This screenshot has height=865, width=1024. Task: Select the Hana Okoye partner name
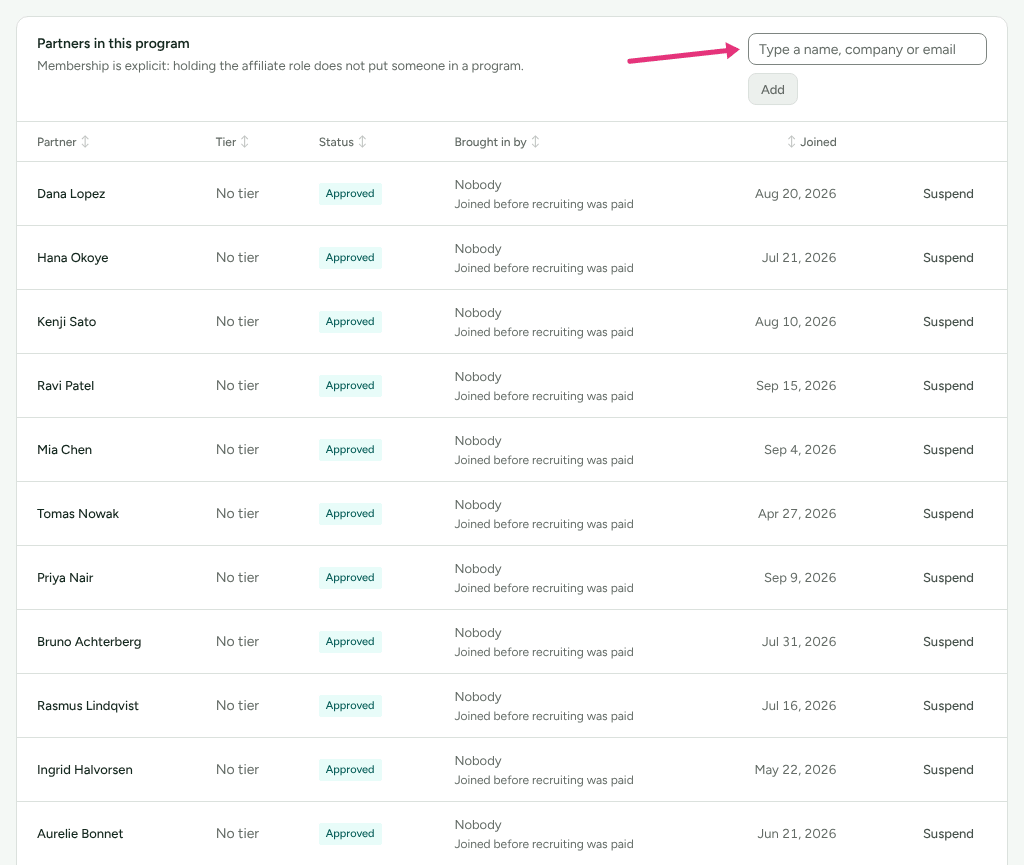click(x=72, y=258)
